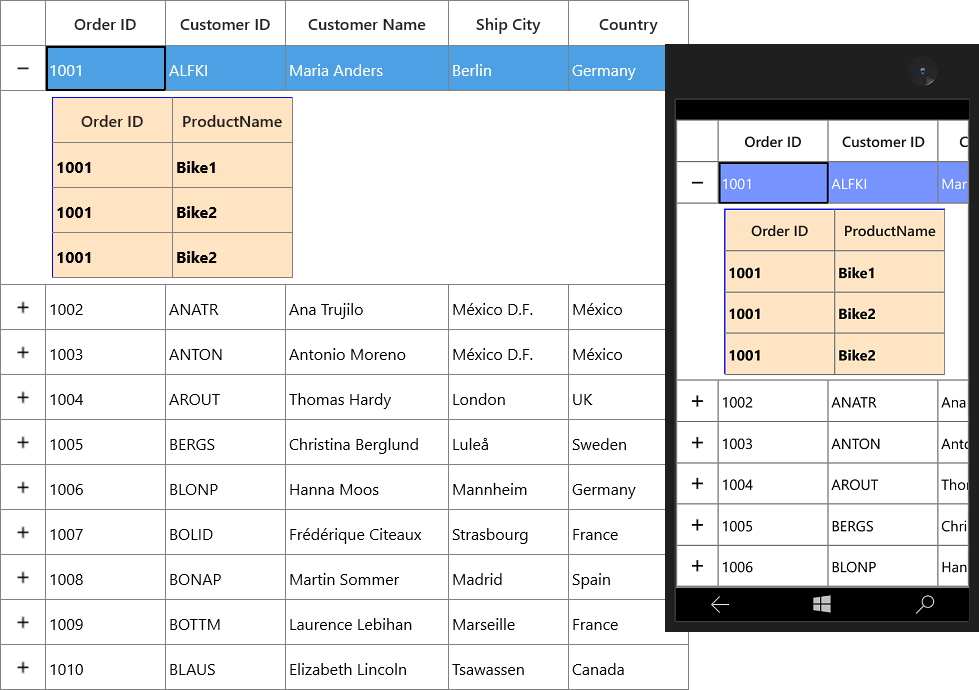Click the Country column header
979x690 pixels.
tap(628, 24)
